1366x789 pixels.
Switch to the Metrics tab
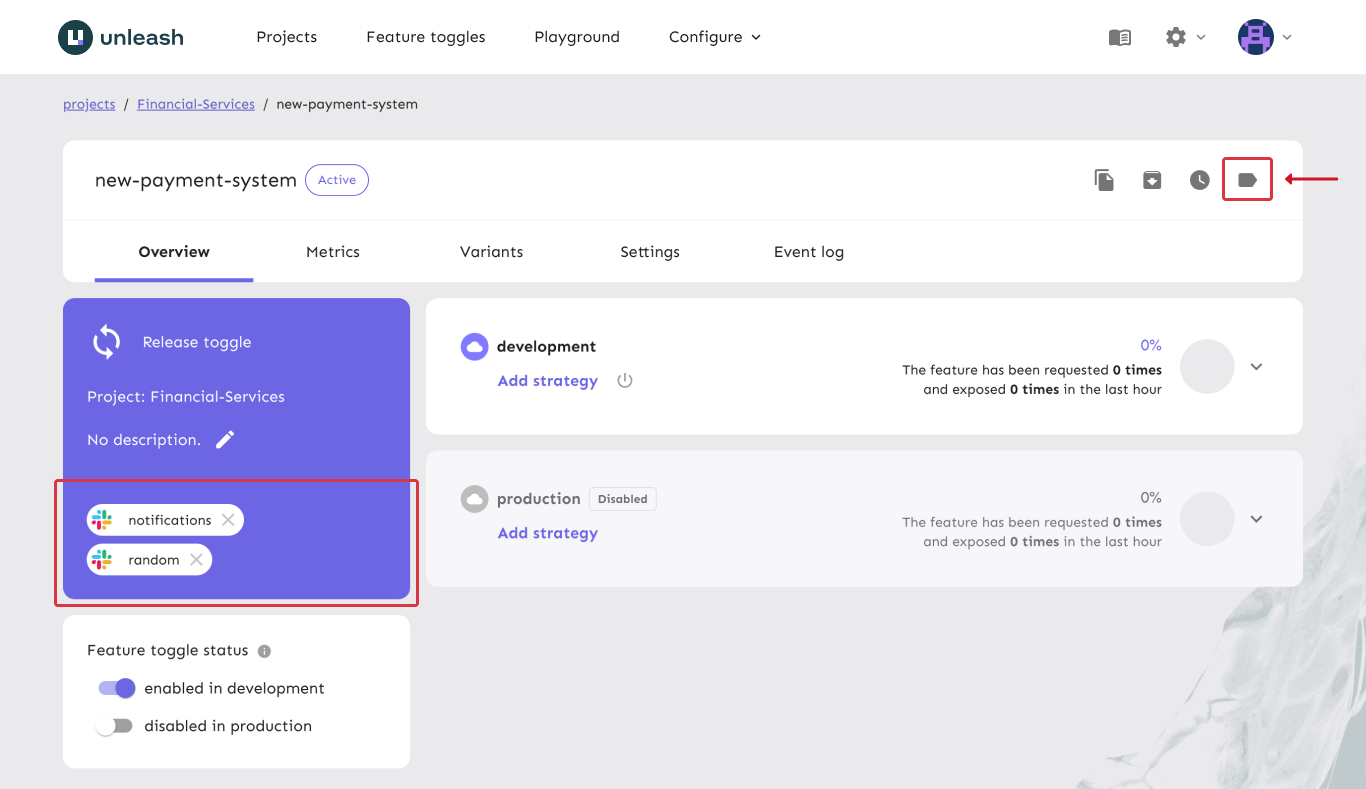click(x=333, y=252)
